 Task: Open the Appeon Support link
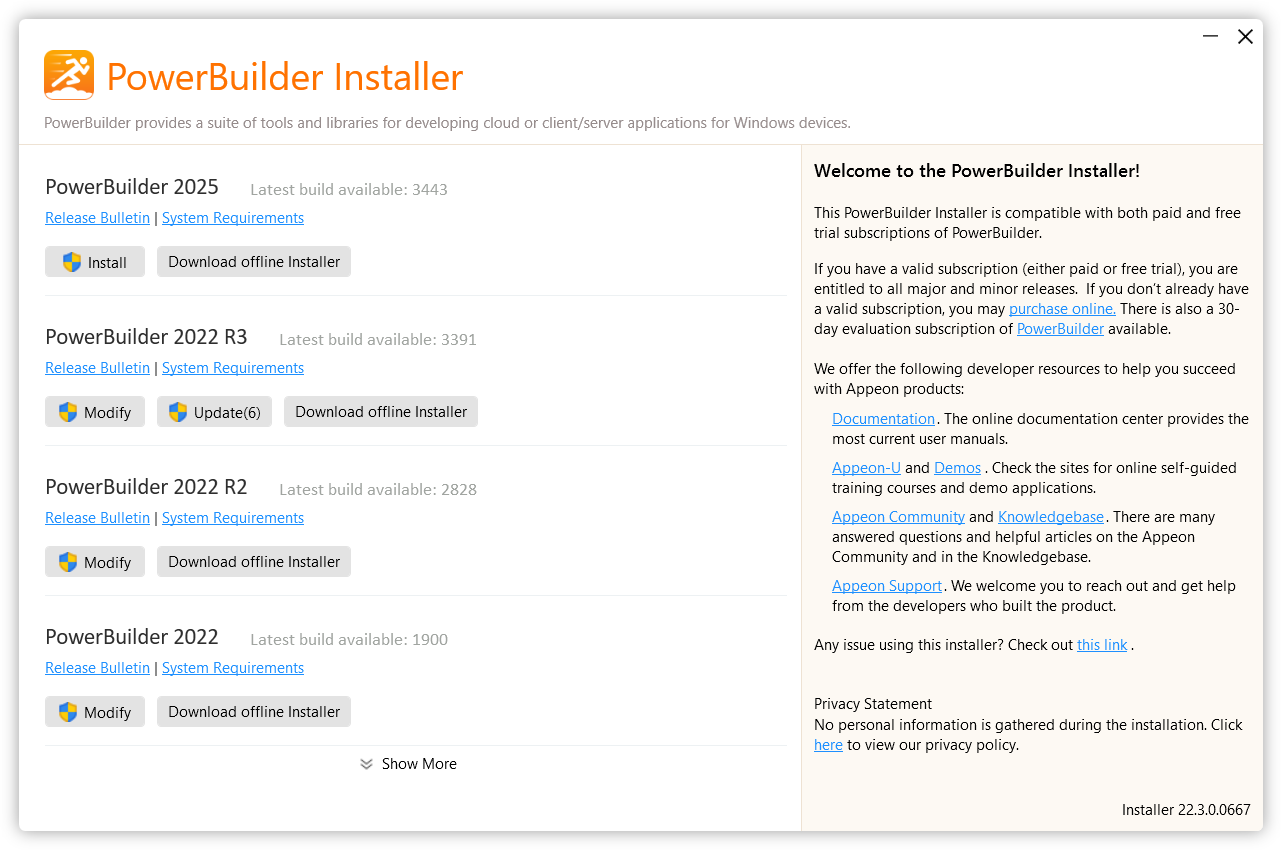point(887,586)
